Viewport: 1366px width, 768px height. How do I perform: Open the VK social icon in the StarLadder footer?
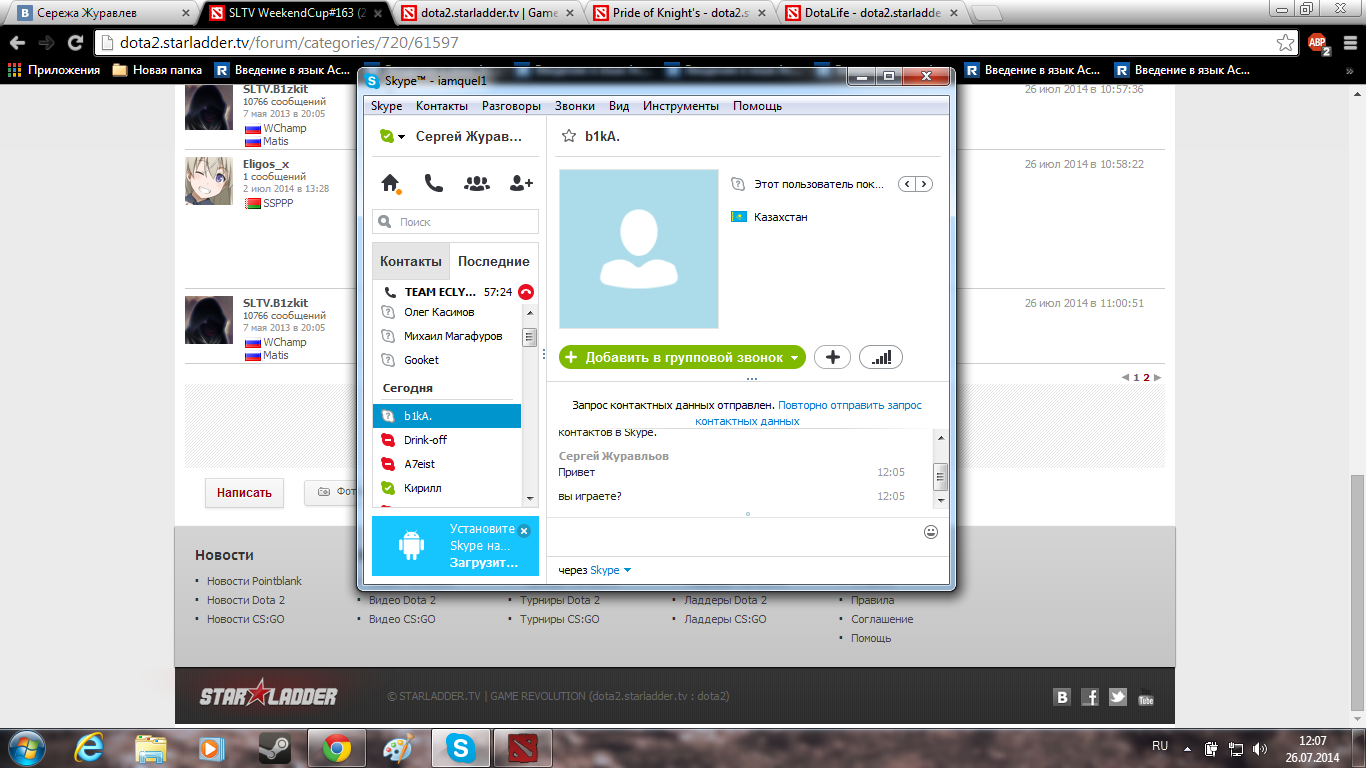[x=1062, y=697]
